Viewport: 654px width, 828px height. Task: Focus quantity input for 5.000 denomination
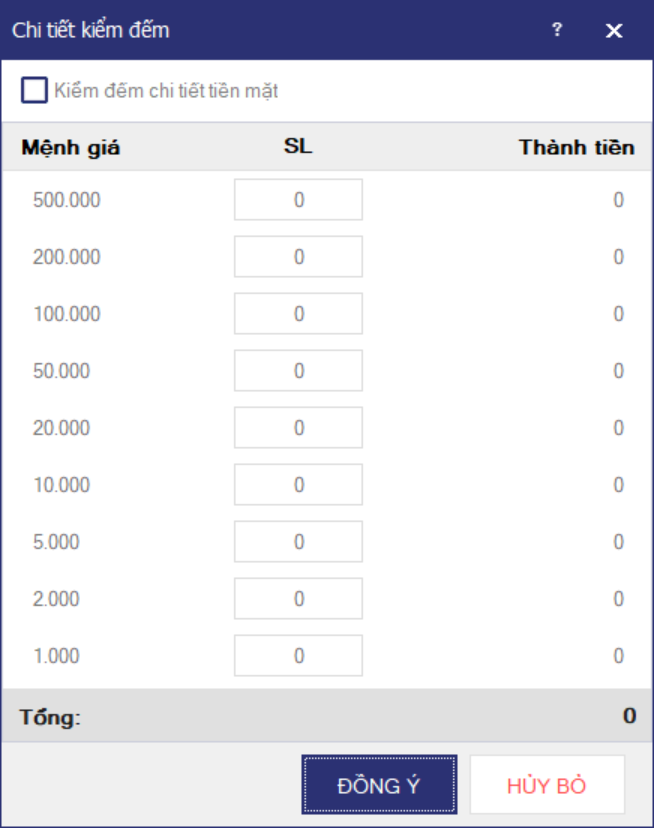point(298,542)
